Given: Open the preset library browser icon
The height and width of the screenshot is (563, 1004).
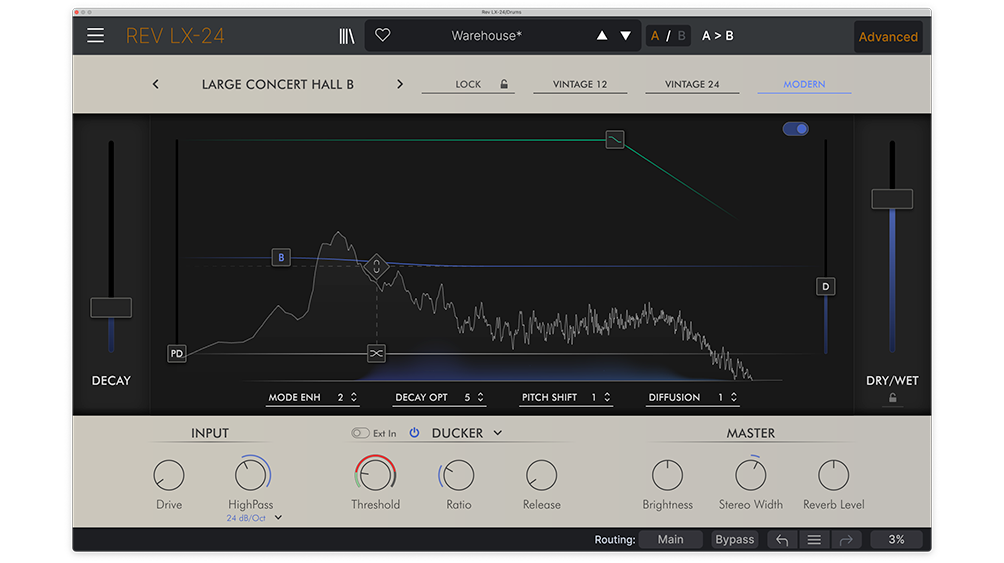Looking at the screenshot, I should tap(346, 36).
